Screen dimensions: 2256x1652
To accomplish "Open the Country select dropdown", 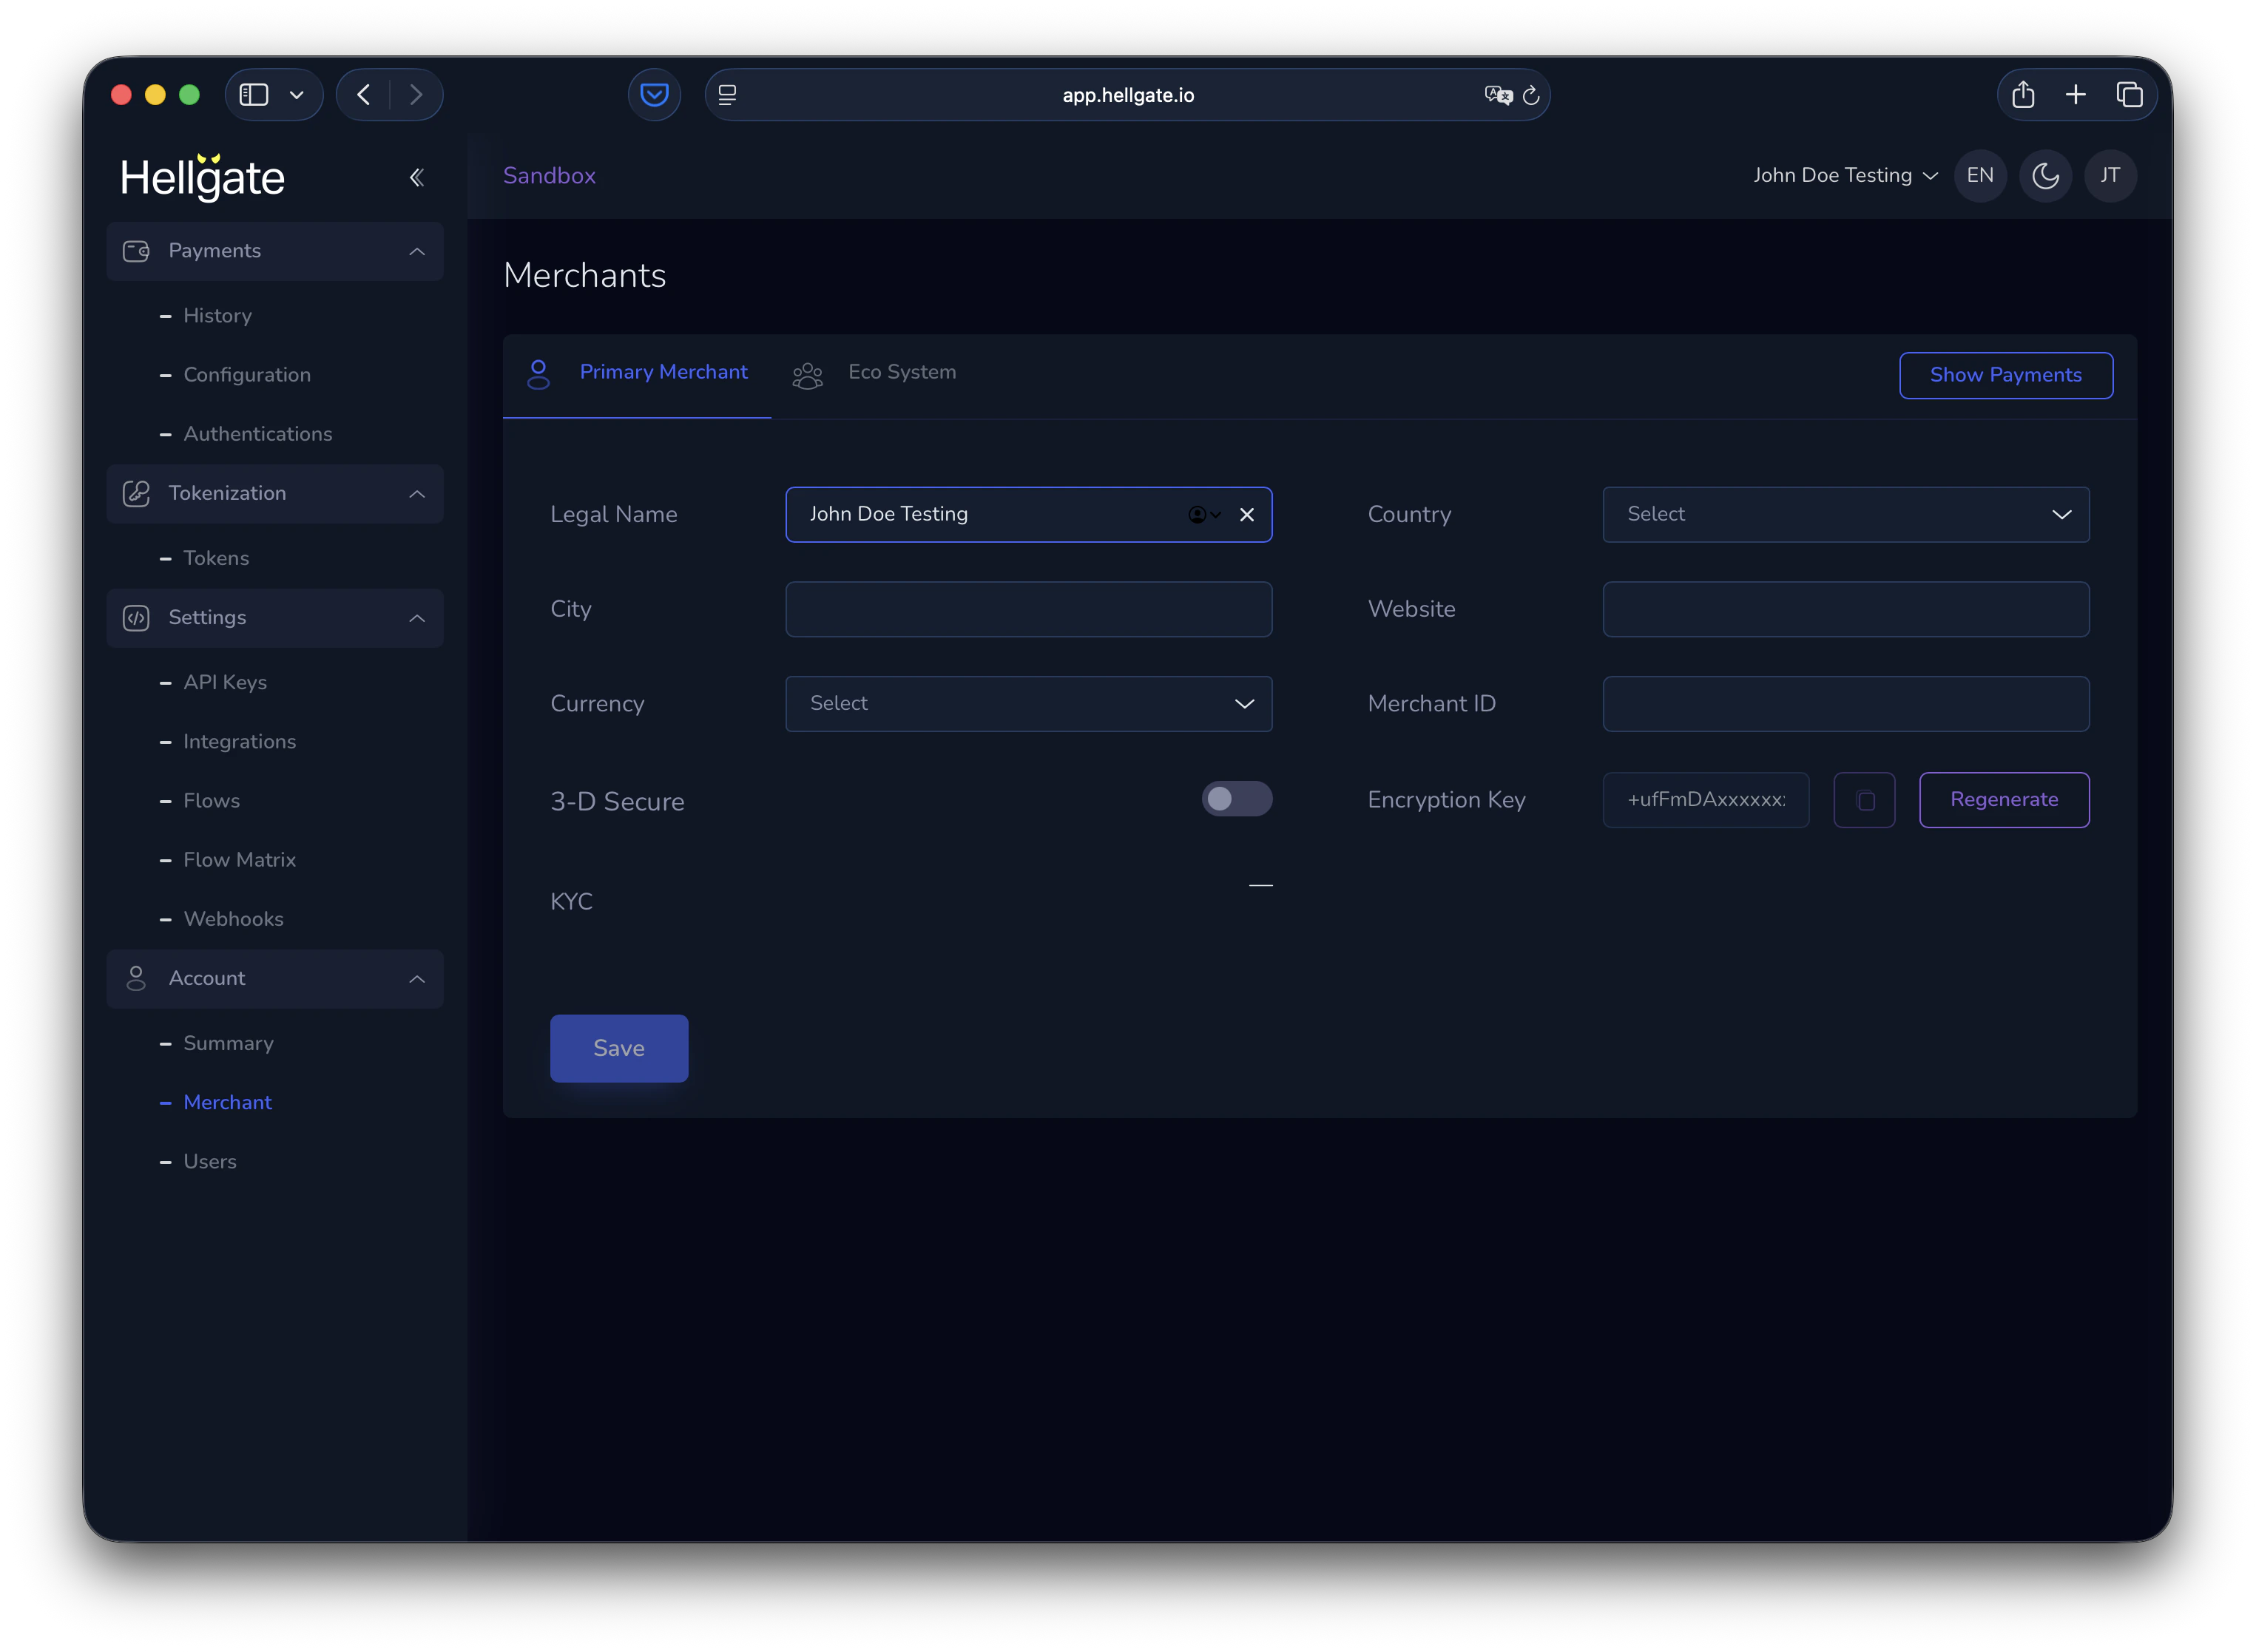I will pyautogui.click(x=1846, y=515).
